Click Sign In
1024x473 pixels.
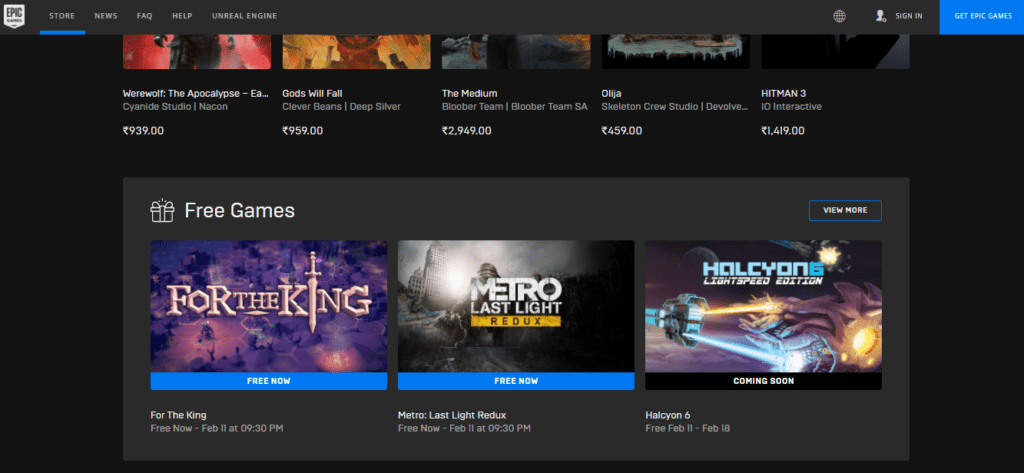tap(909, 16)
